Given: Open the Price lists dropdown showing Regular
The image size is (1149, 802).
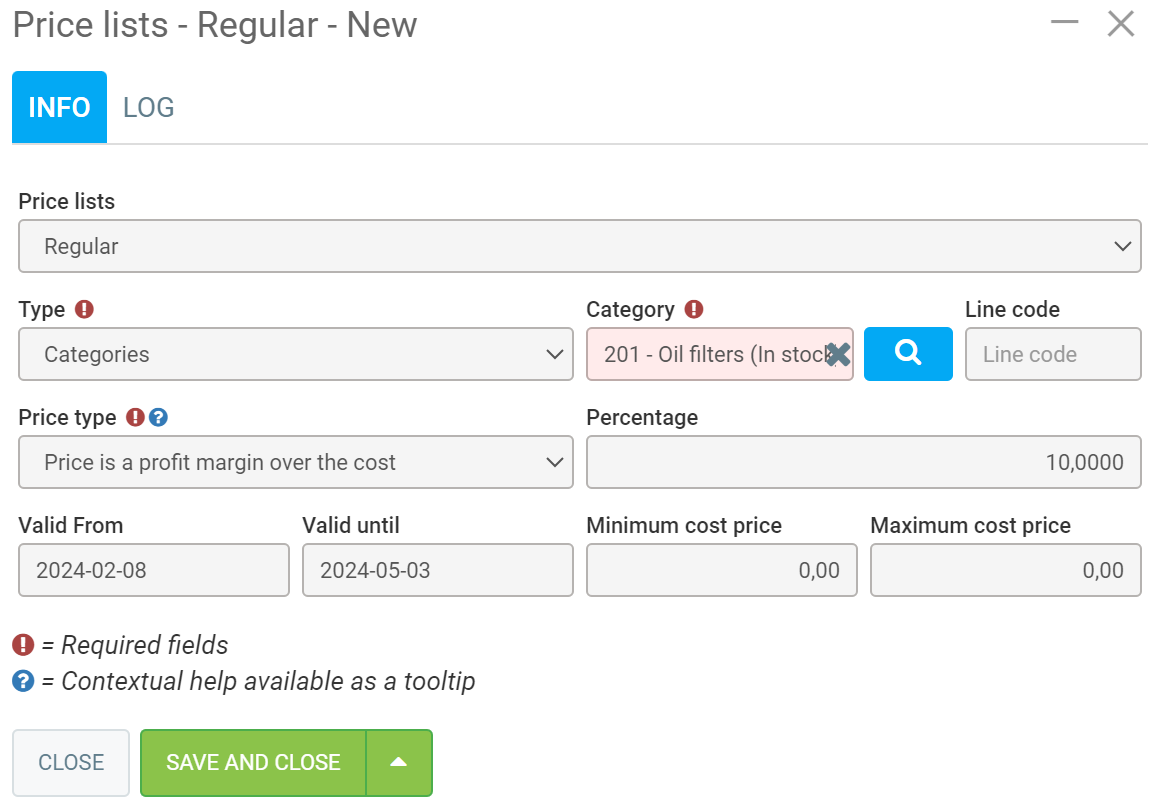Looking at the screenshot, I should pos(579,246).
